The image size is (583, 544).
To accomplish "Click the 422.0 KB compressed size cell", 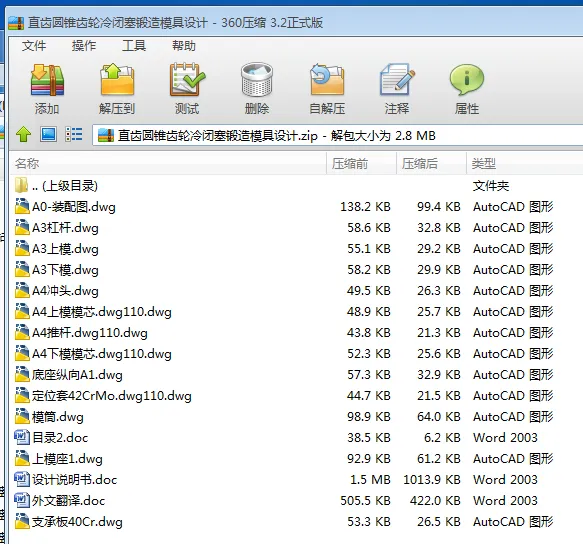I will click(x=435, y=501).
